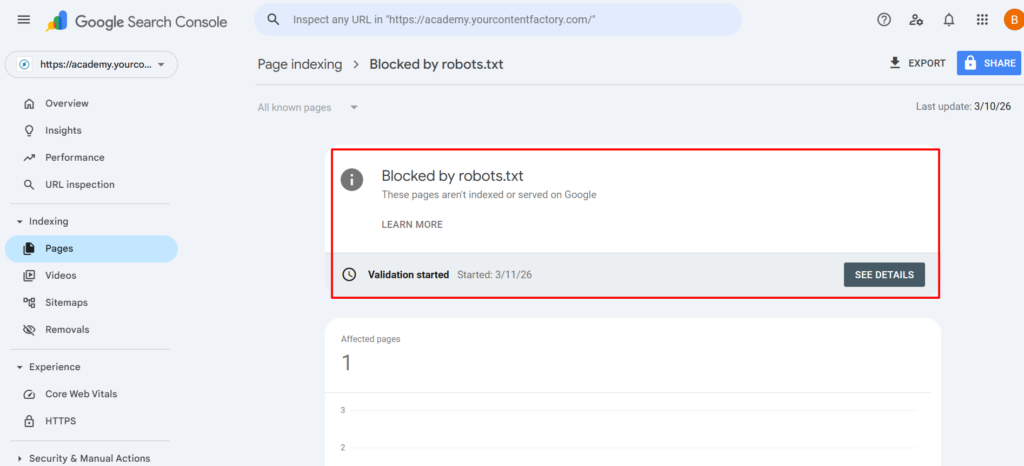This screenshot has width=1024, height=466.
Task: Click the account avatar
Action: pyautogui.click(x=1011, y=20)
